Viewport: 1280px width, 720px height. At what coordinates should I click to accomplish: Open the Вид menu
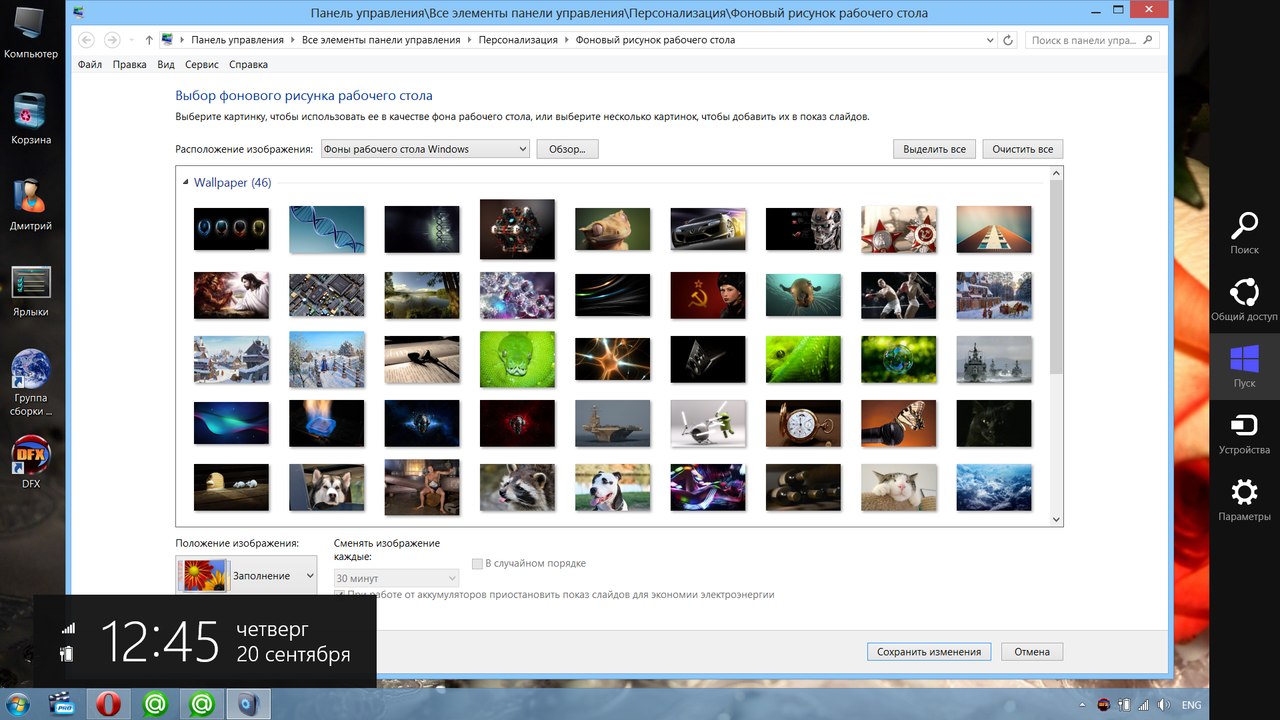click(166, 65)
